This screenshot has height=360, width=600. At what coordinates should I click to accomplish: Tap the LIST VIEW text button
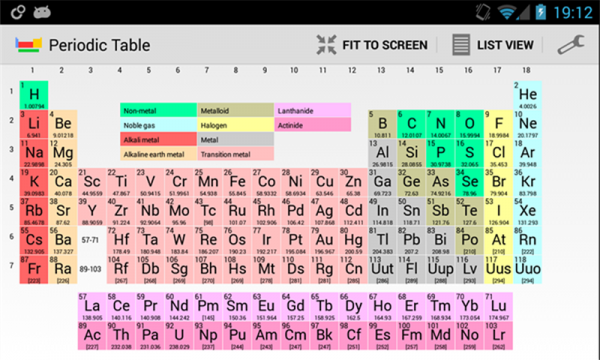coord(505,45)
